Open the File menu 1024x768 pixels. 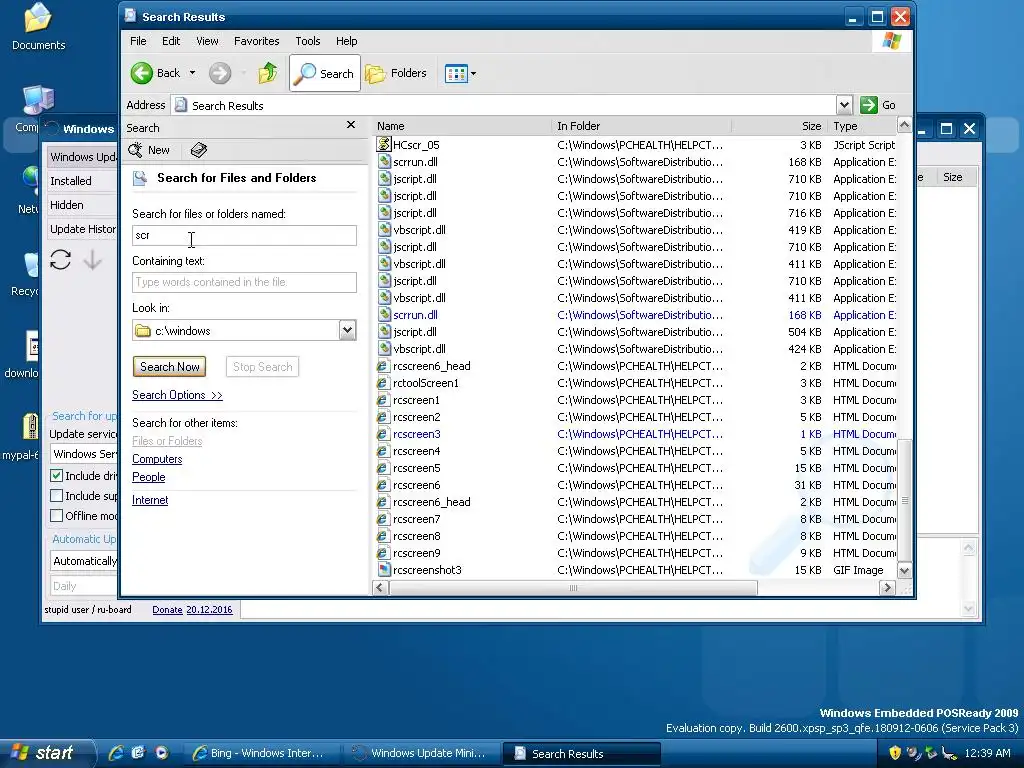click(x=138, y=41)
